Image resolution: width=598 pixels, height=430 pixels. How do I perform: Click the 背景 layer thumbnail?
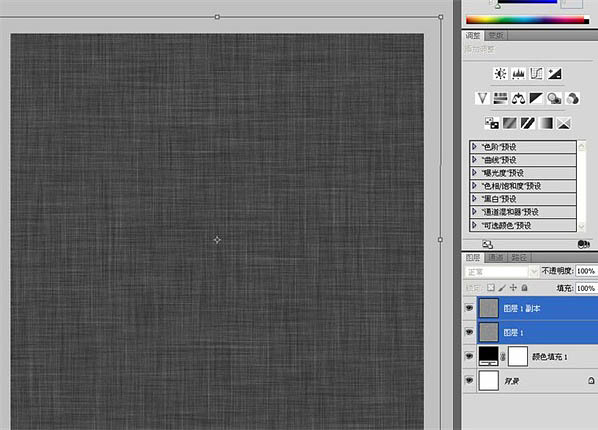pyautogui.click(x=489, y=380)
